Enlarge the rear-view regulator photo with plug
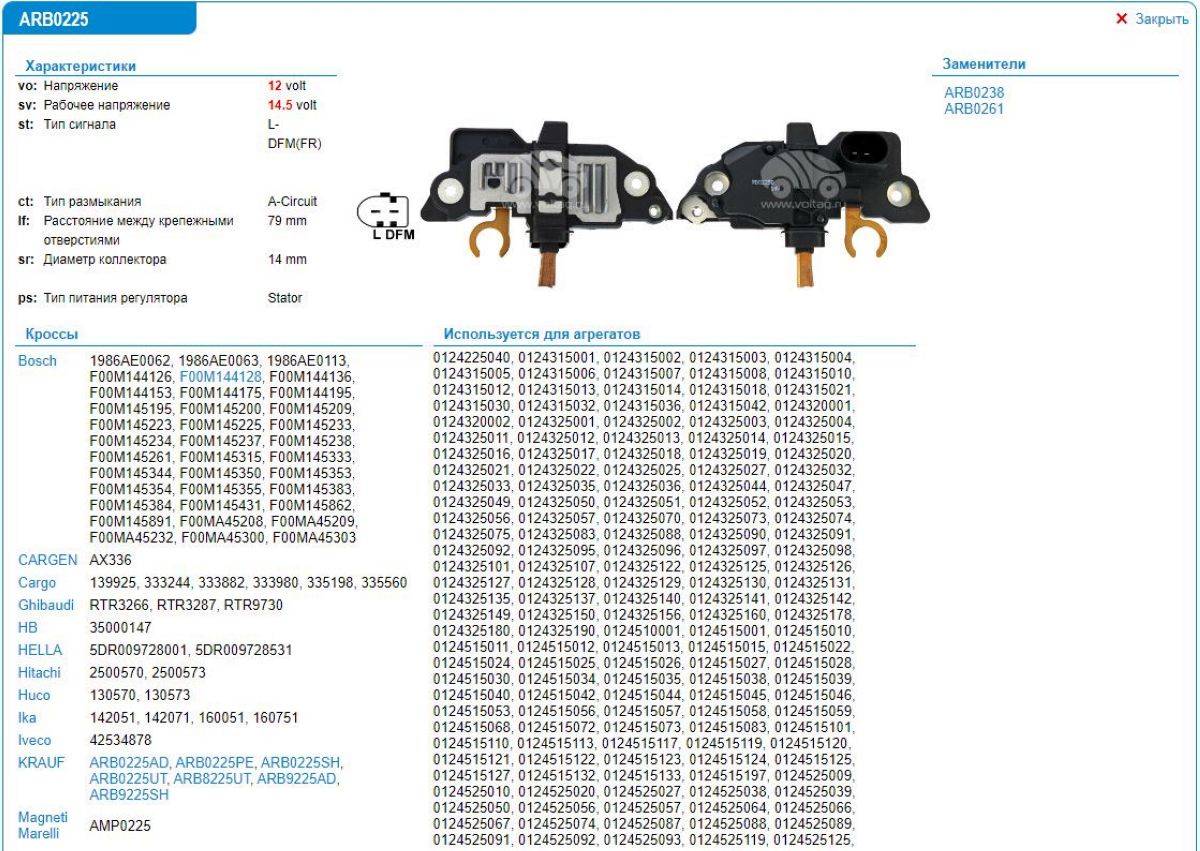Viewport: 1200px width, 851px height. pos(803,192)
